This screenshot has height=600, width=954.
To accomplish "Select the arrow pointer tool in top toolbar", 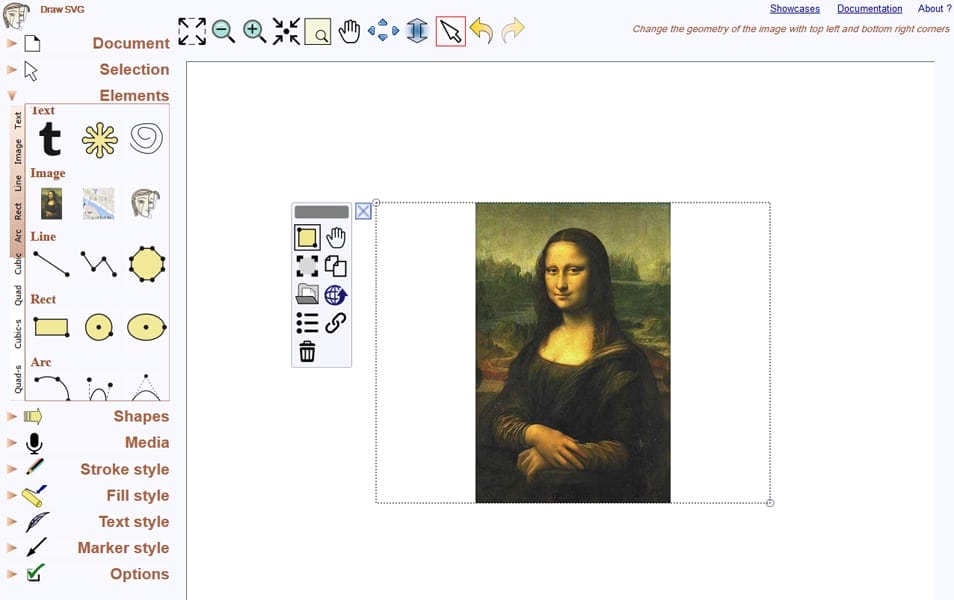I will tap(451, 31).
